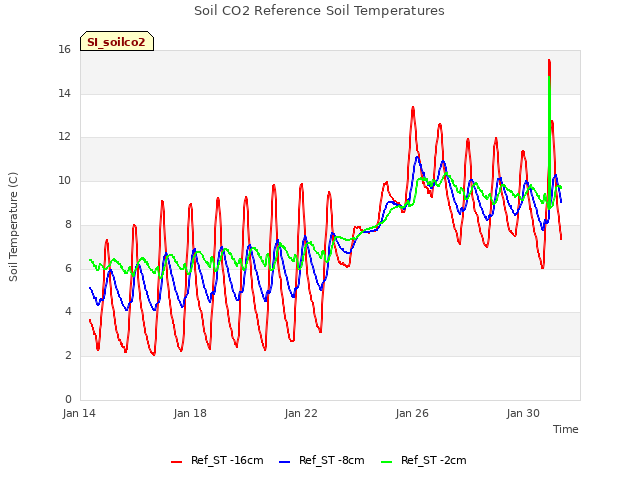Click the Jan 22 x-axis tick label
The width and height of the screenshot is (640, 480).
point(301,413)
